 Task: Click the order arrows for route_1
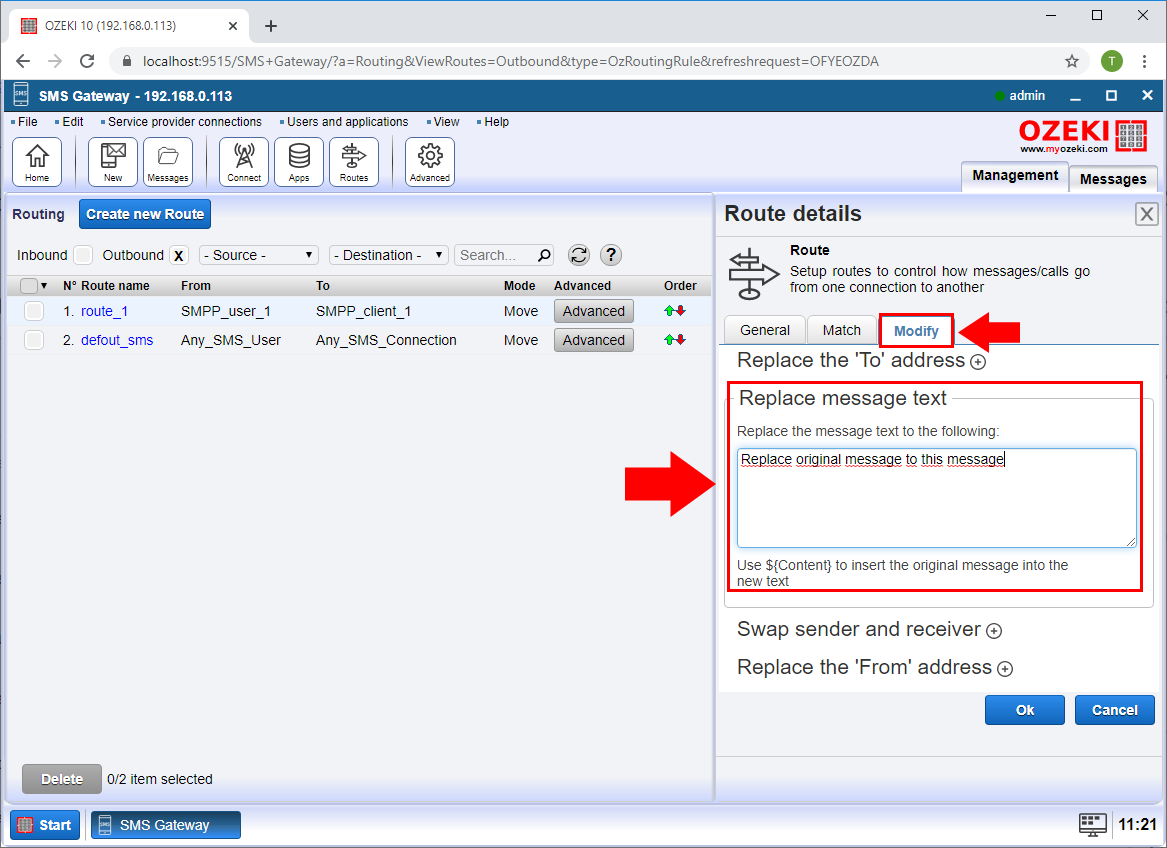pos(675,311)
